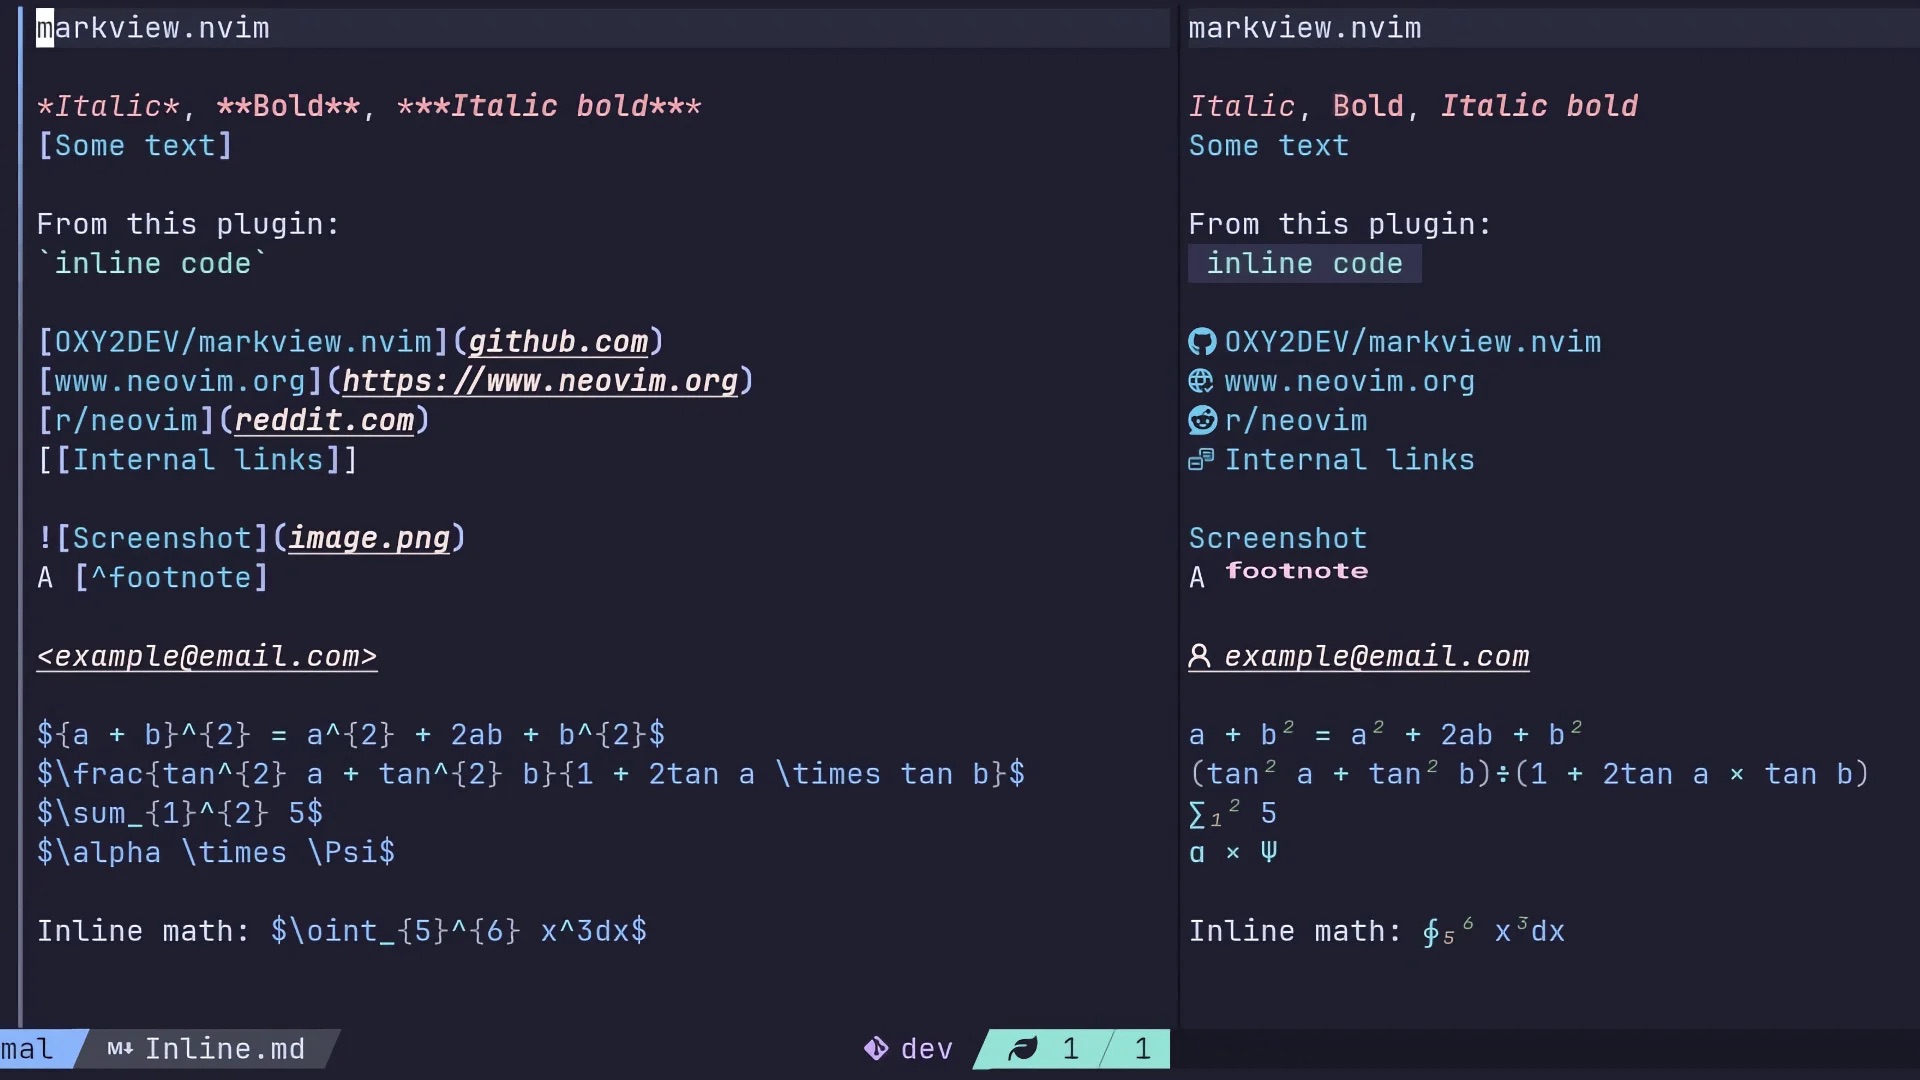The width and height of the screenshot is (1920, 1080).
Task: Click the rendered Screenshot image link
Action: (1277, 538)
